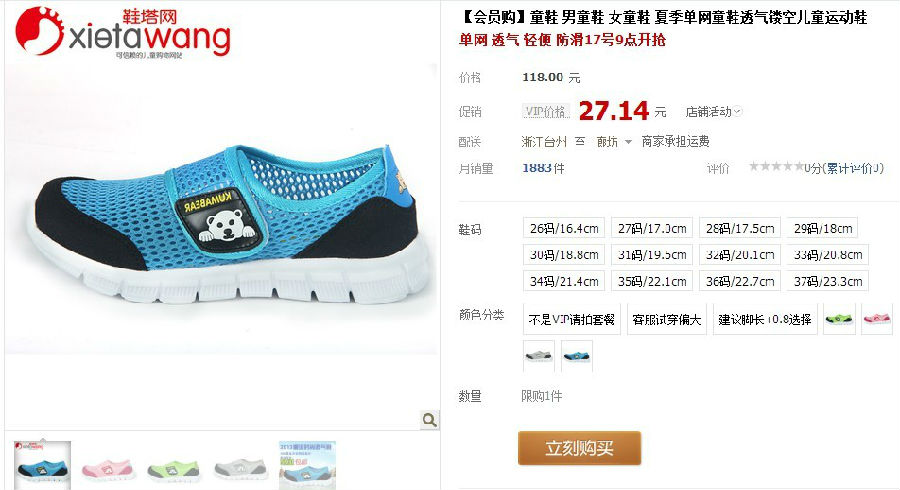
Task: Expand the 店铺活动 dropdown
Action: point(713,111)
